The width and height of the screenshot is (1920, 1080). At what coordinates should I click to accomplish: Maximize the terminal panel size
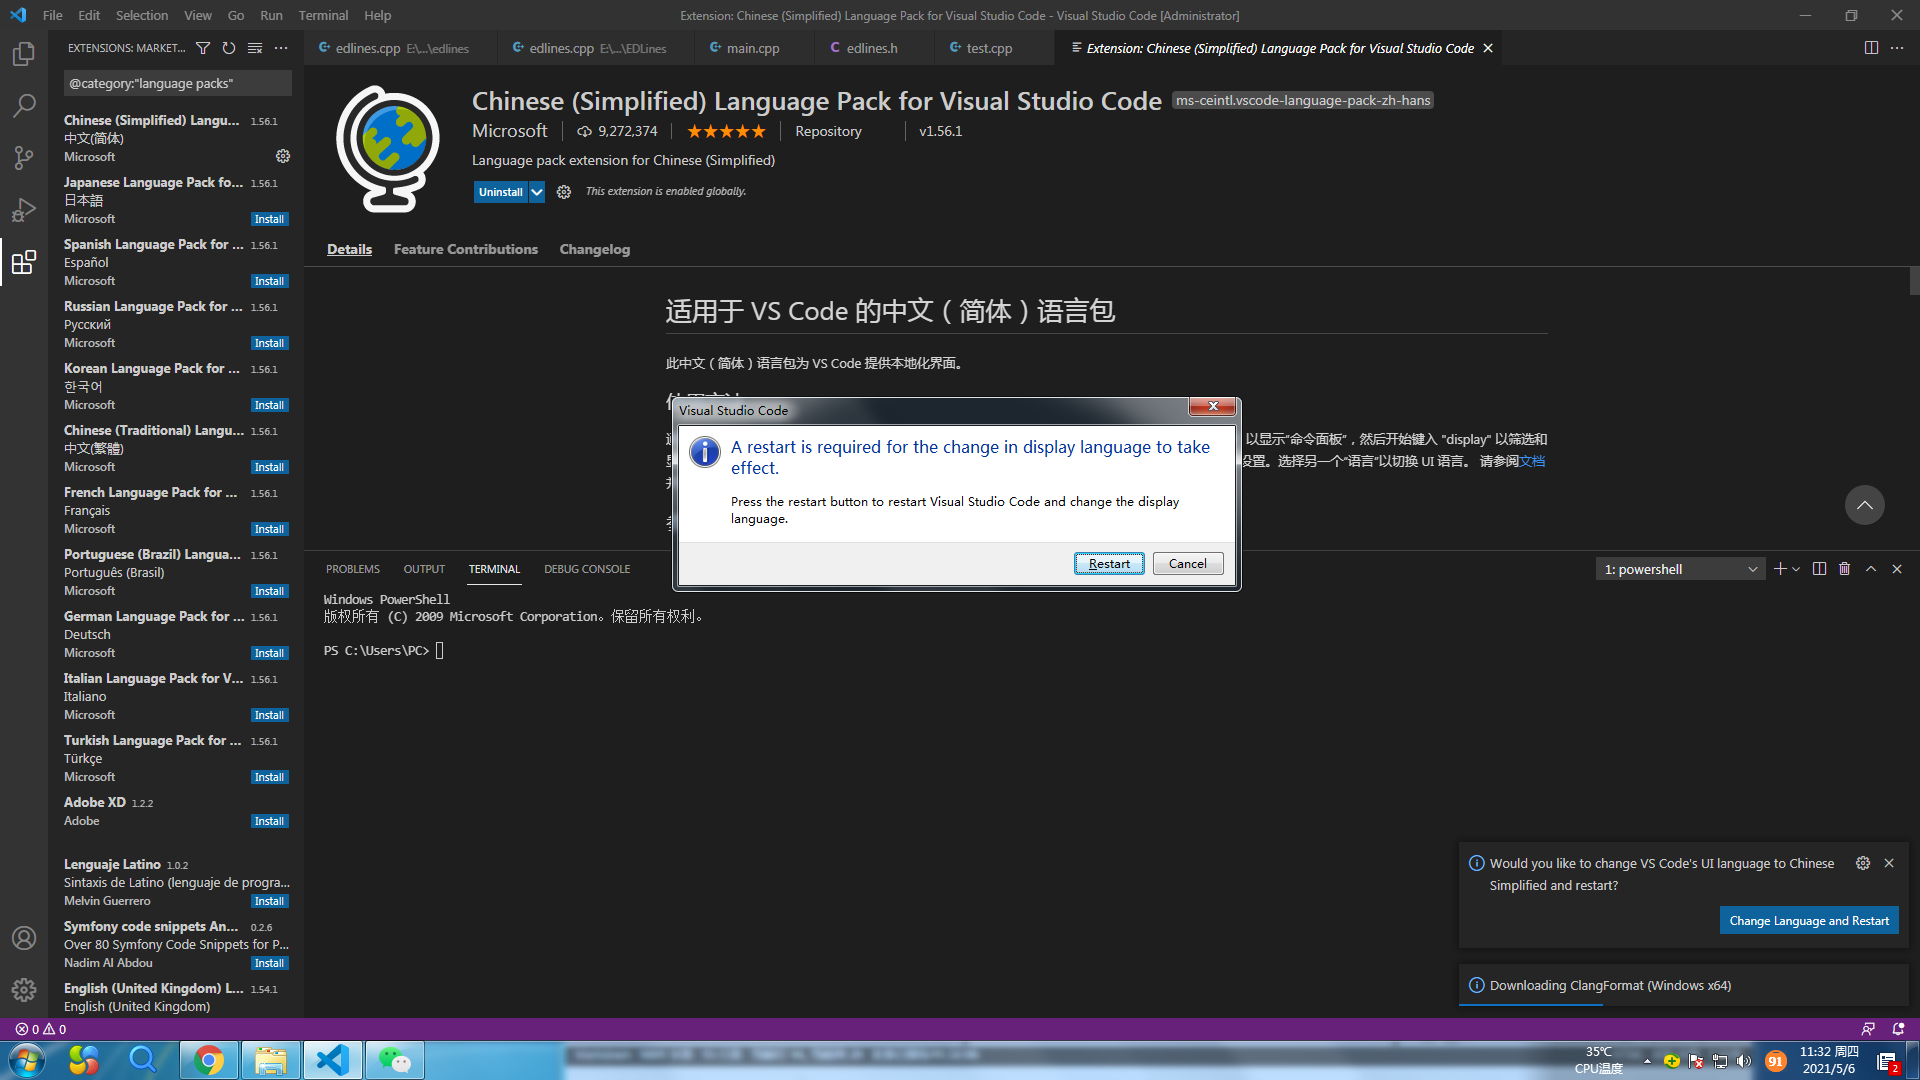coord(1871,569)
